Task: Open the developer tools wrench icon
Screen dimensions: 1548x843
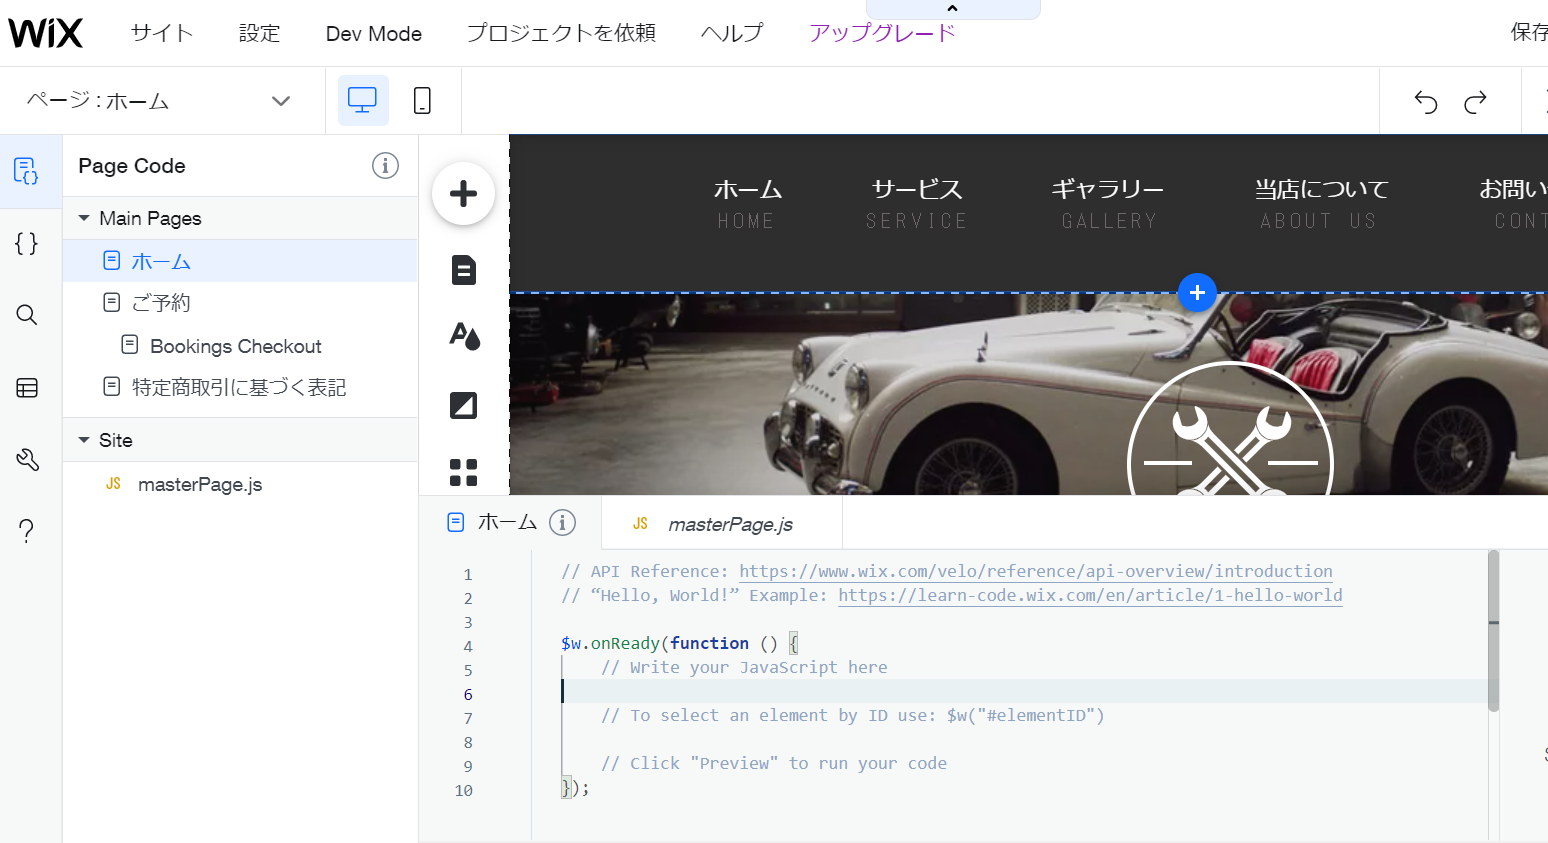Action: 27,459
